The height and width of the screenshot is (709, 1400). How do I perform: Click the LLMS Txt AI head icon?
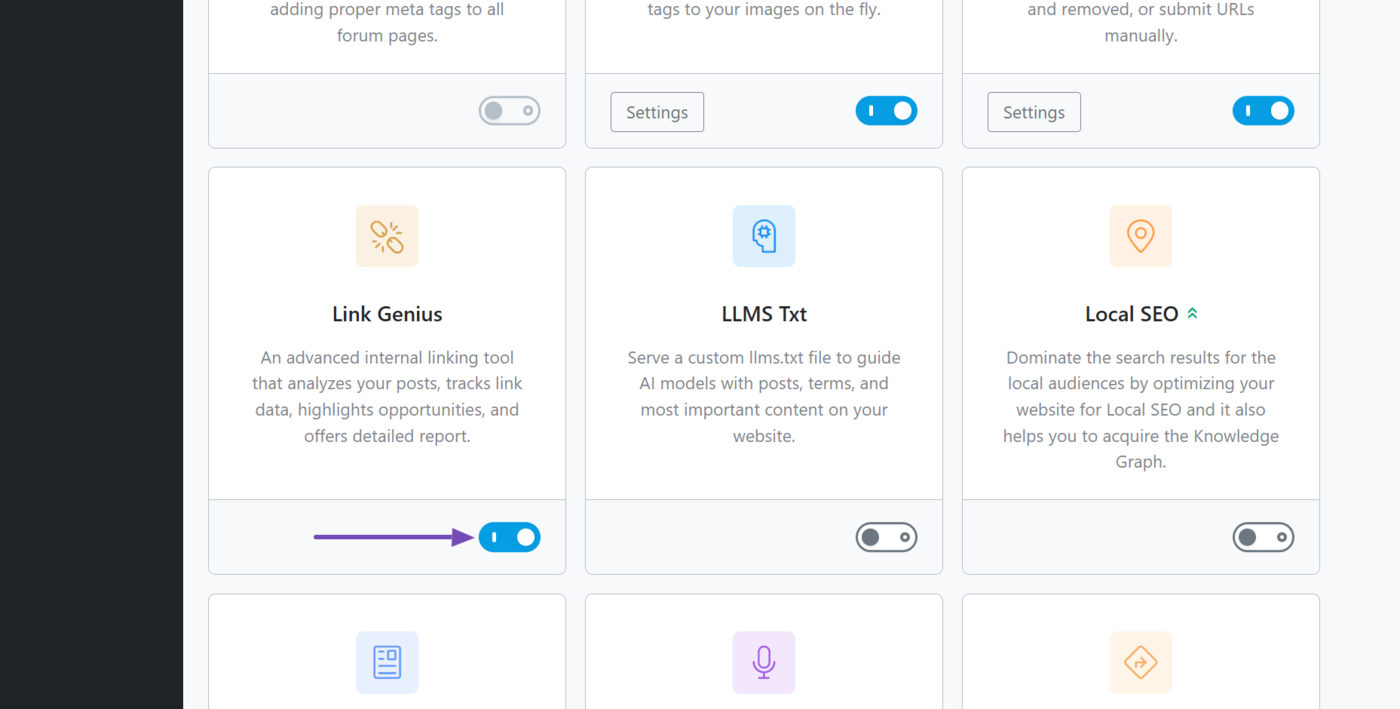(763, 236)
